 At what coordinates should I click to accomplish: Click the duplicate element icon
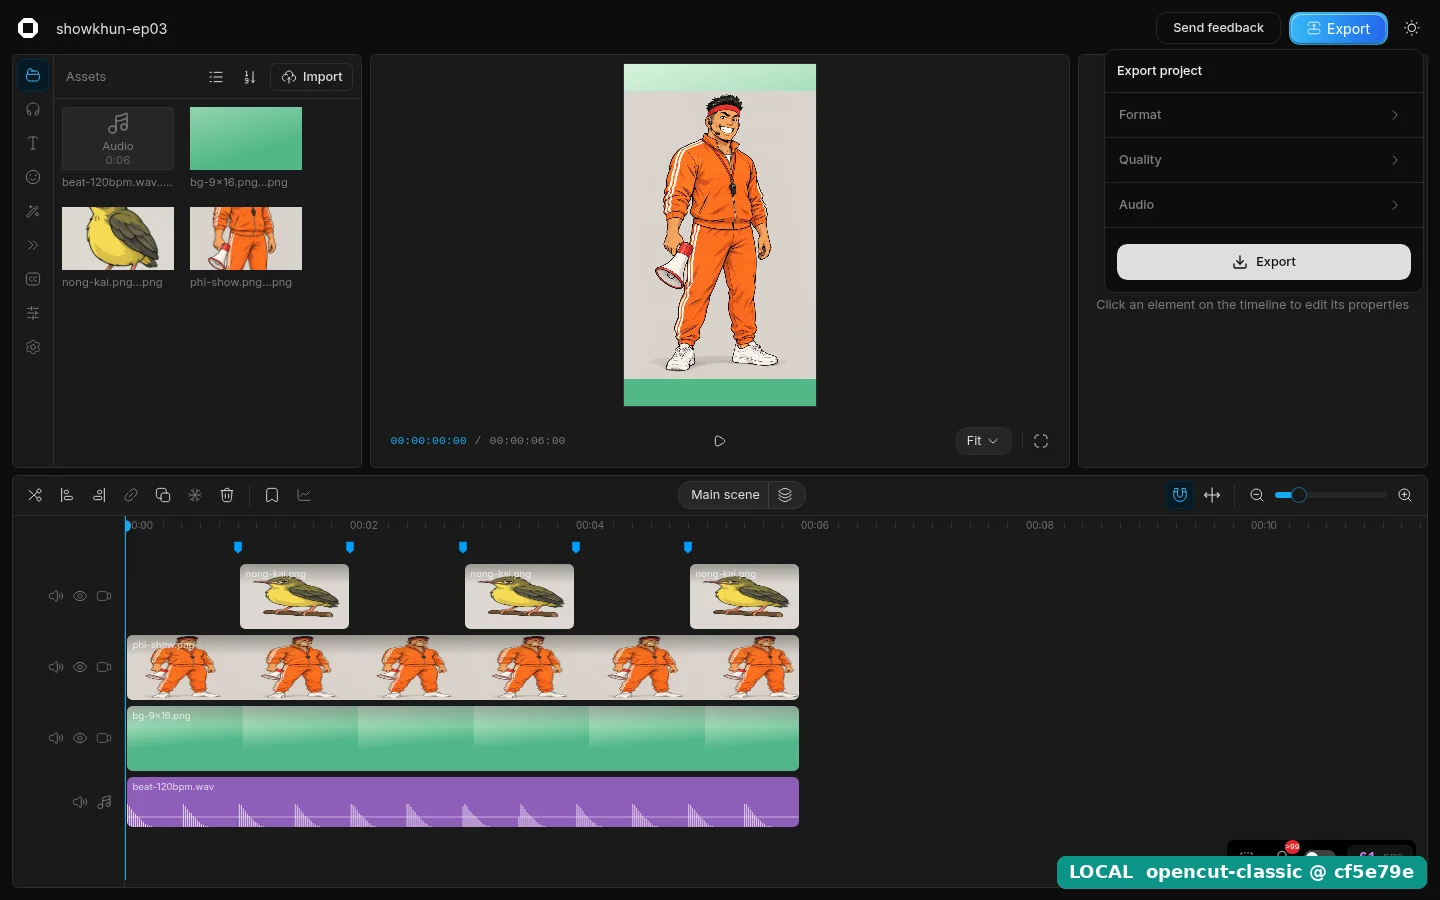pyautogui.click(x=163, y=495)
